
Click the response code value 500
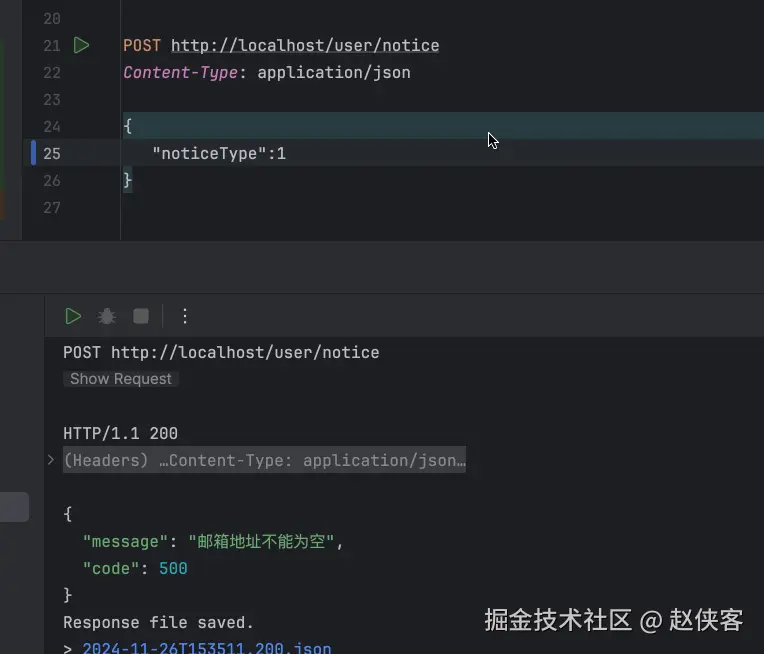click(x=173, y=569)
